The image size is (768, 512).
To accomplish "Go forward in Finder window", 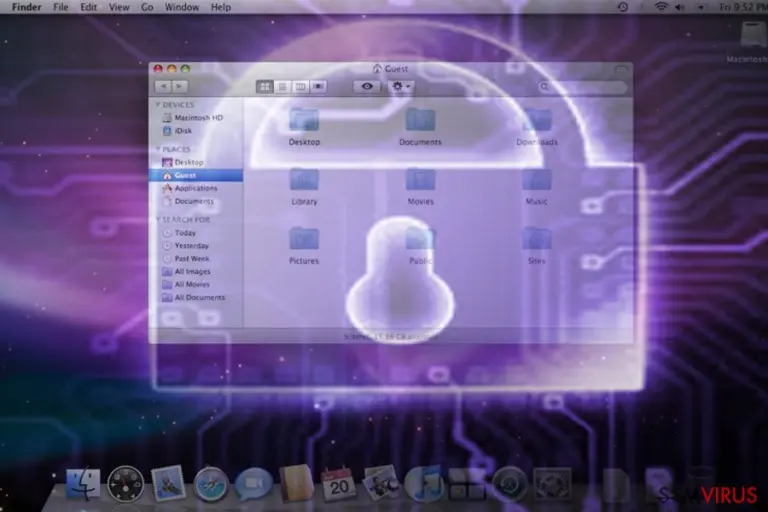I will click(180, 87).
